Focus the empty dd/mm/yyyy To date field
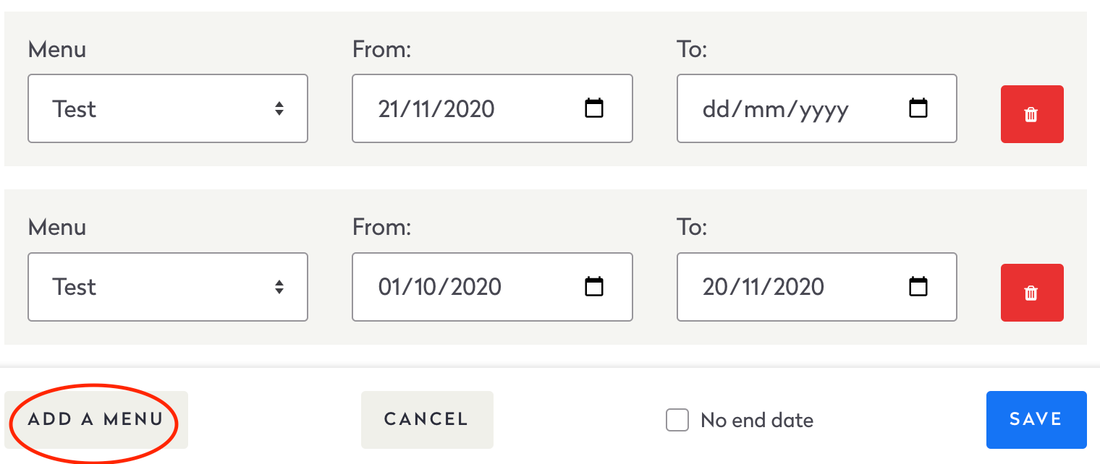This screenshot has height=464, width=1100. (x=790, y=108)
